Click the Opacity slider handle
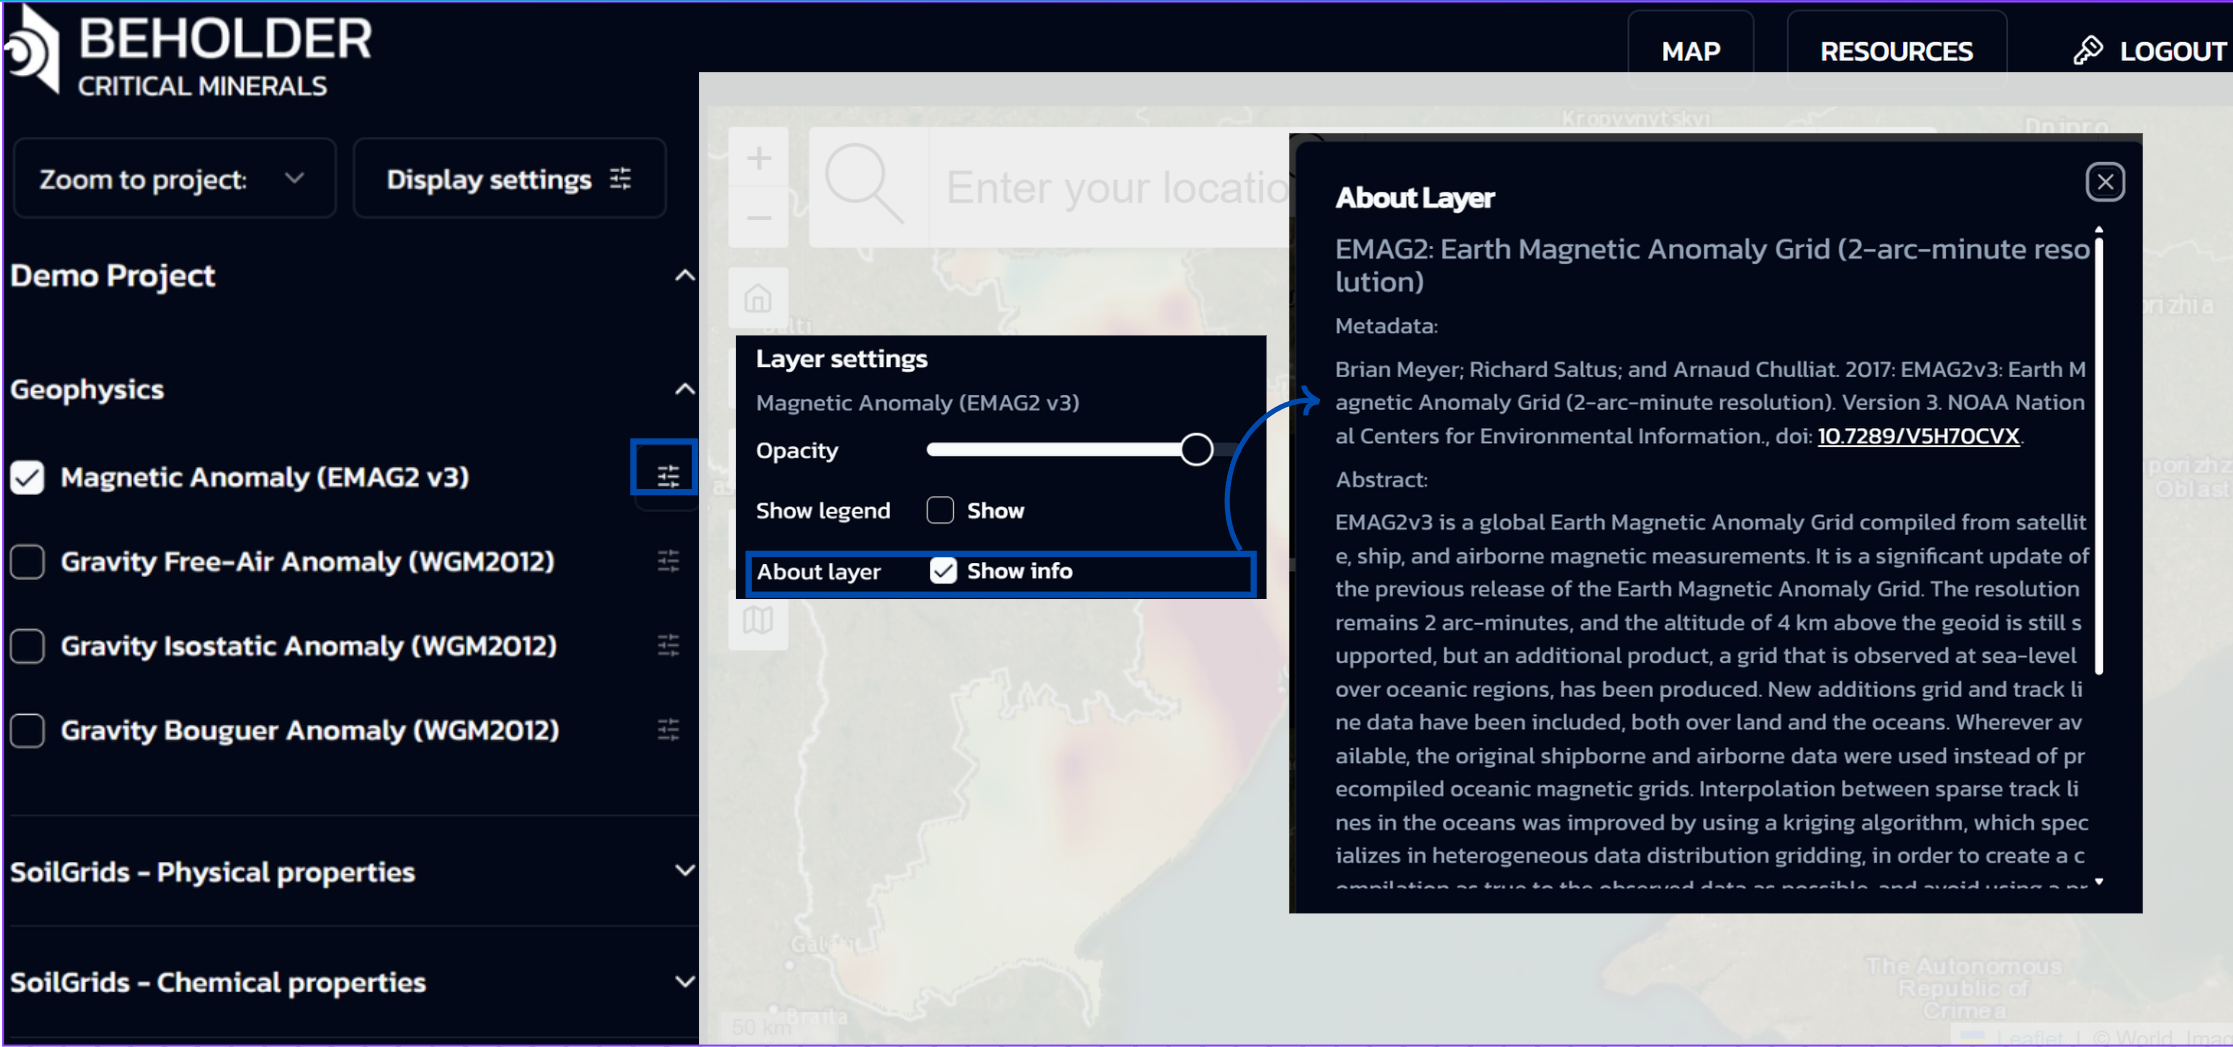Image resolution: width=2233 pixels, height=1047 pixels. [1196, 450]
